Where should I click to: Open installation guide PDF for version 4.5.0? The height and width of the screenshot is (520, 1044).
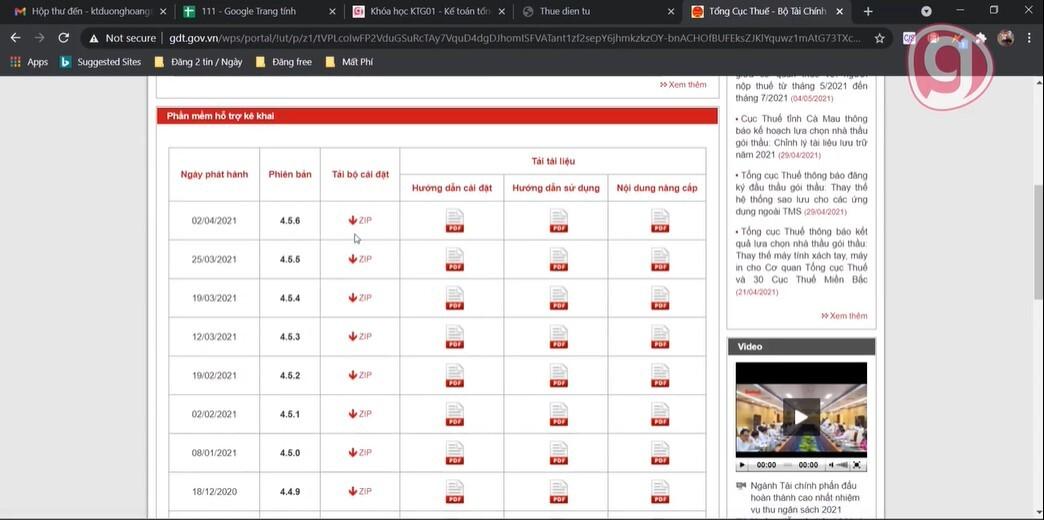coord(455,452)
